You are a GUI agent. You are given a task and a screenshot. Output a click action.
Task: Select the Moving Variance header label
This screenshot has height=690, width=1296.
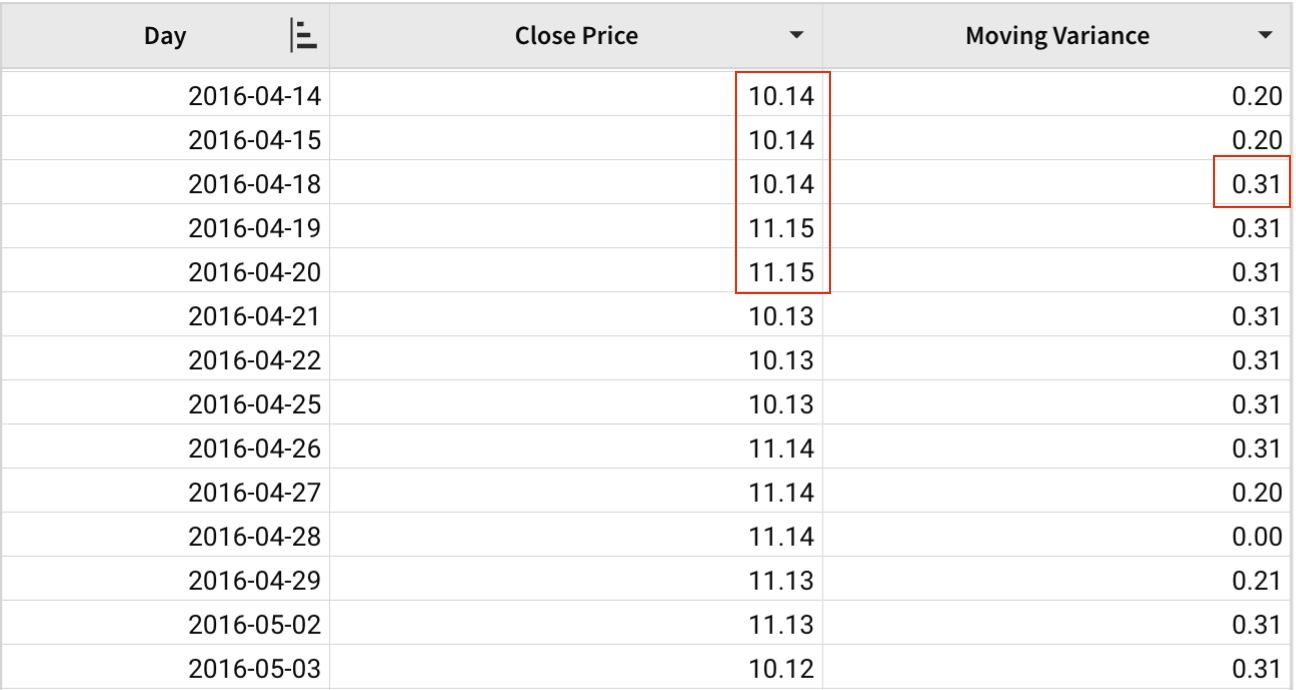[x=1057, y=37]
